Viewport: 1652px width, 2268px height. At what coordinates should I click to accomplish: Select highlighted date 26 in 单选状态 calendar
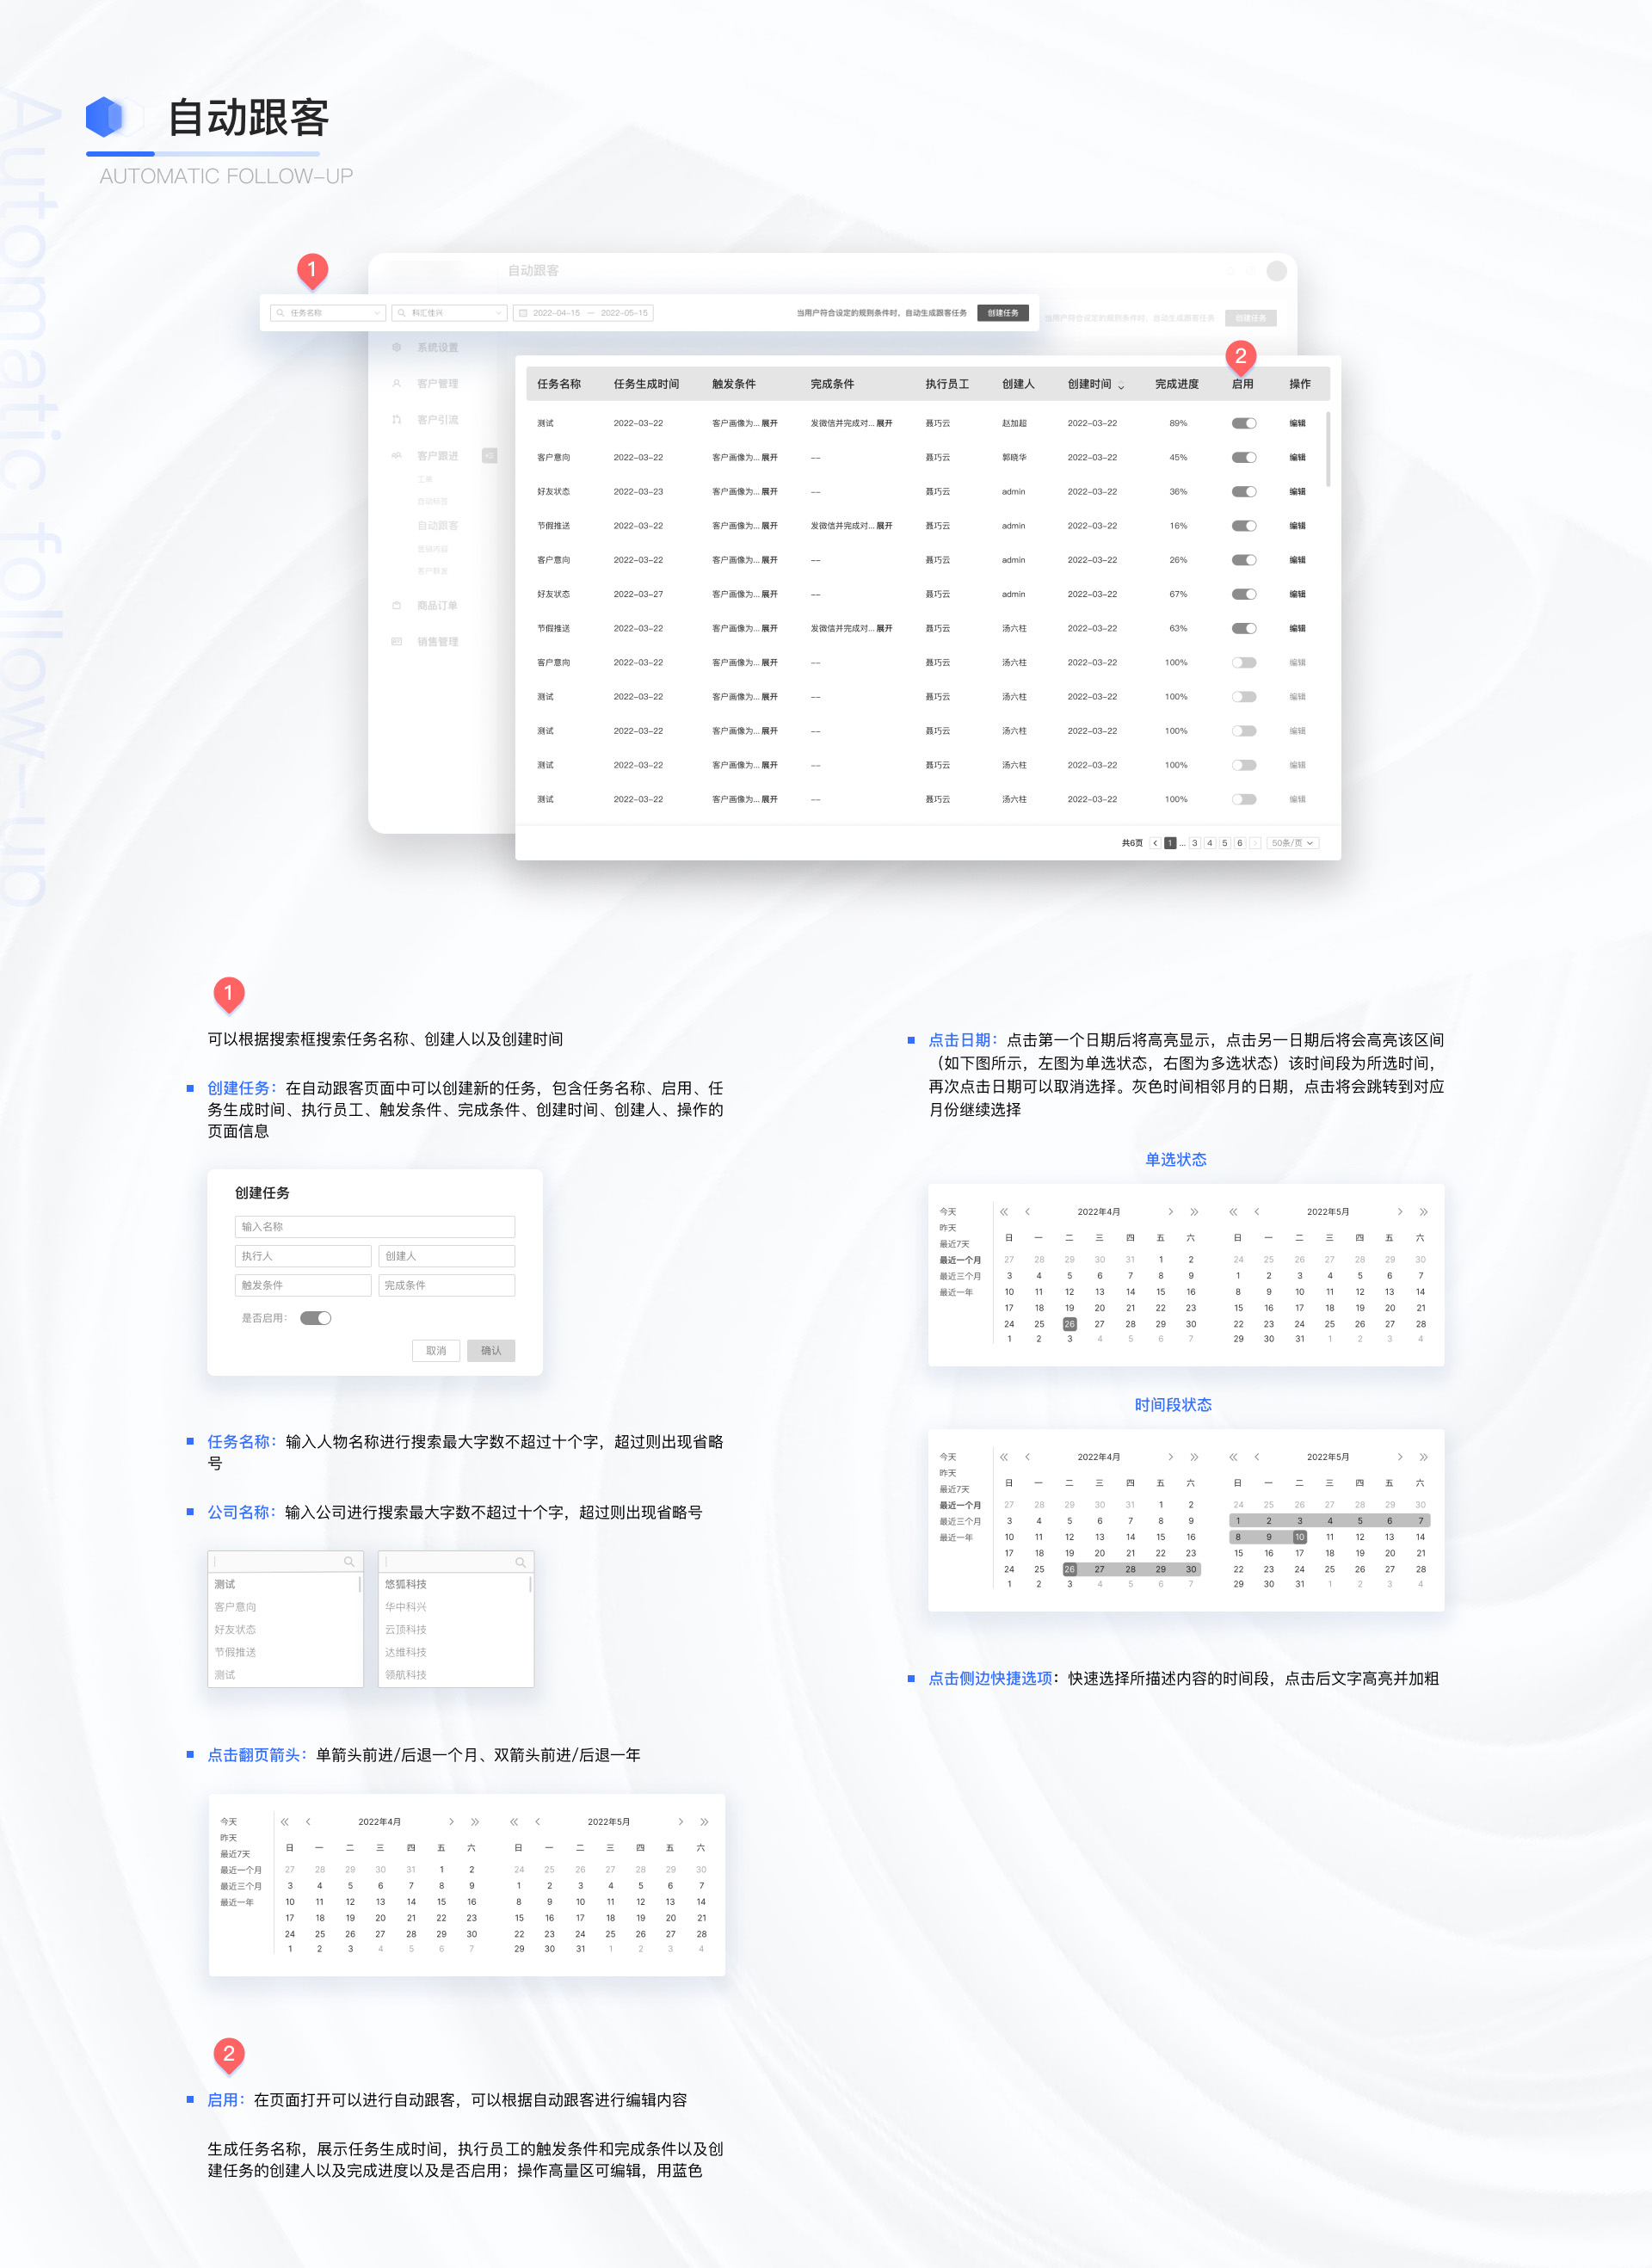(1069, 1323)
